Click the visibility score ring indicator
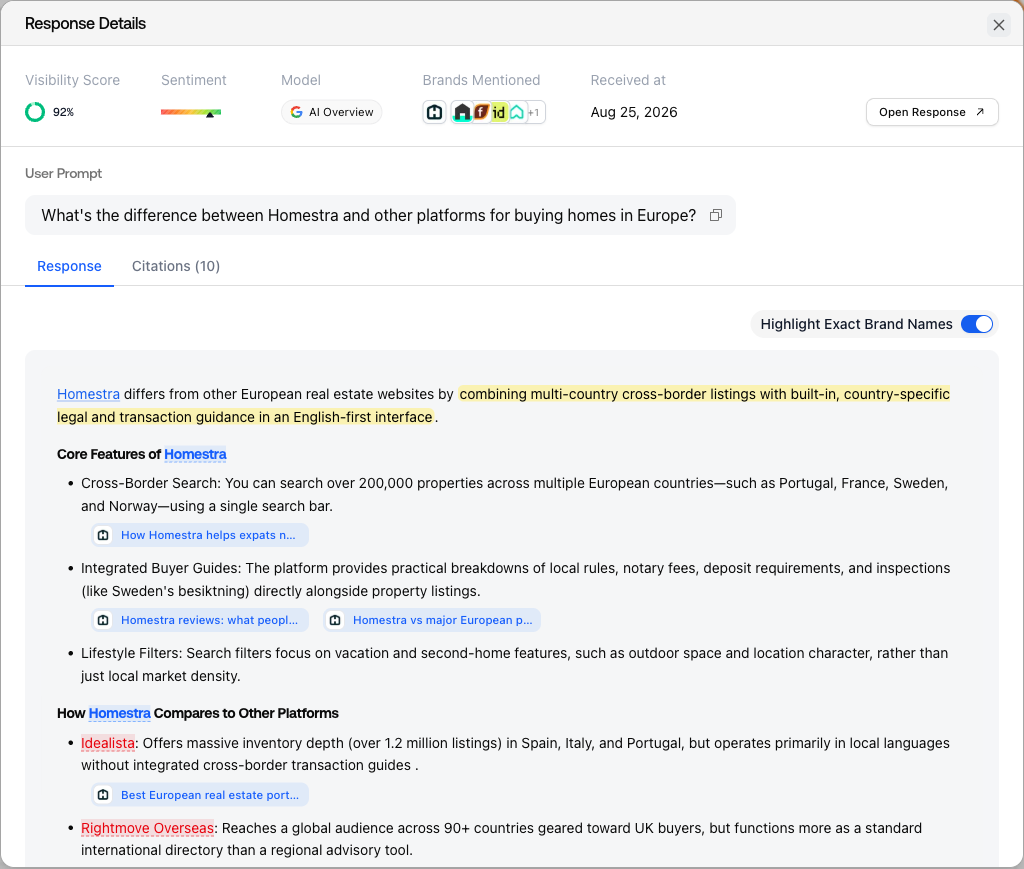Viewport: 1024px width, 869px height. (35, 112)
